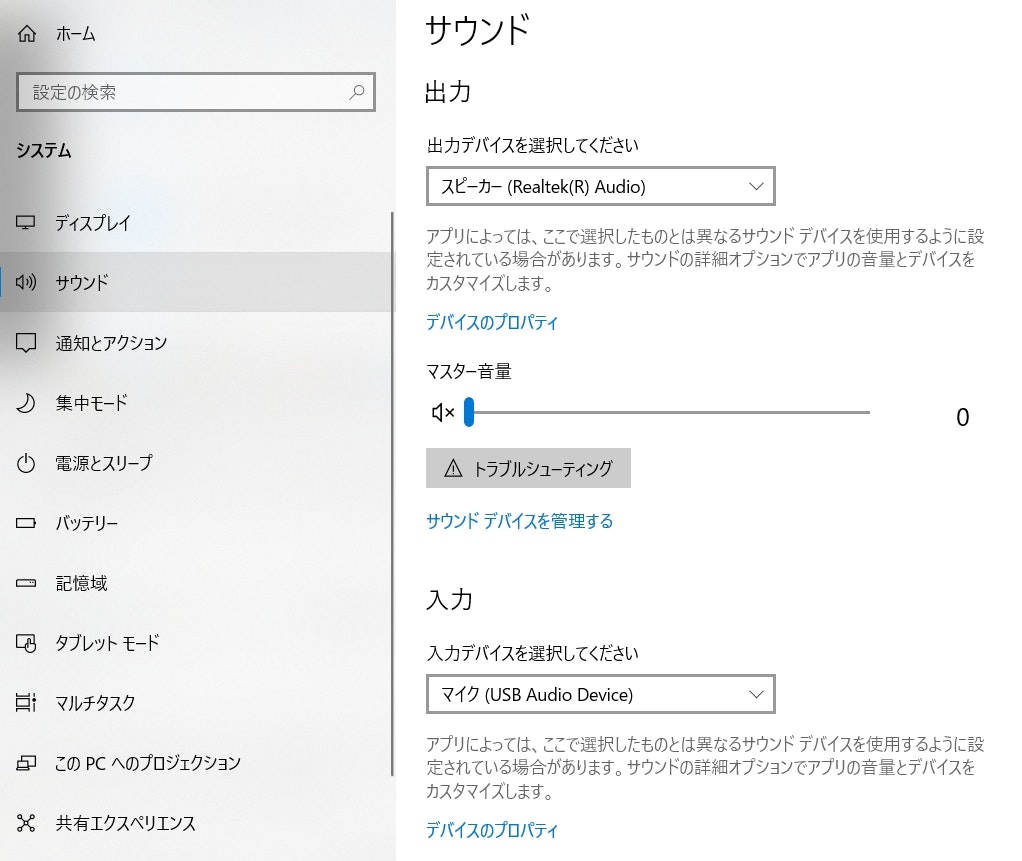
Task: Click the マルチタスク icon
Action: click(25, 703)
